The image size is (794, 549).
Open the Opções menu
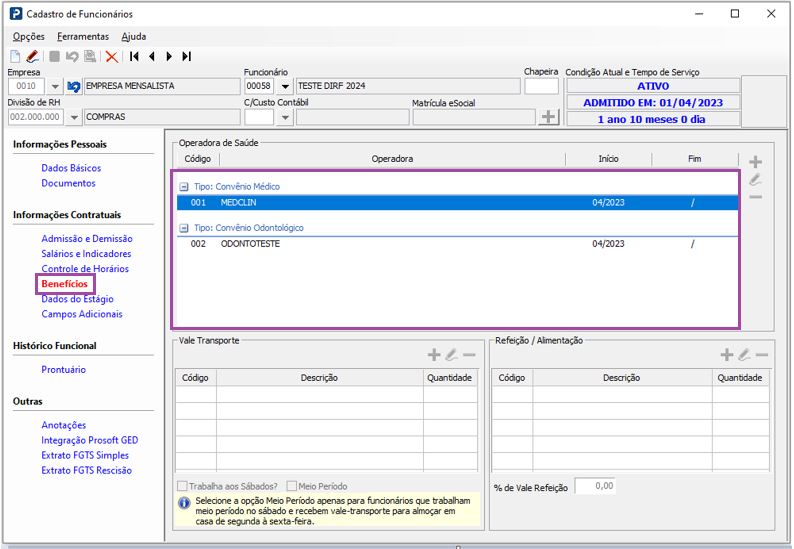(x=29, y=36)
